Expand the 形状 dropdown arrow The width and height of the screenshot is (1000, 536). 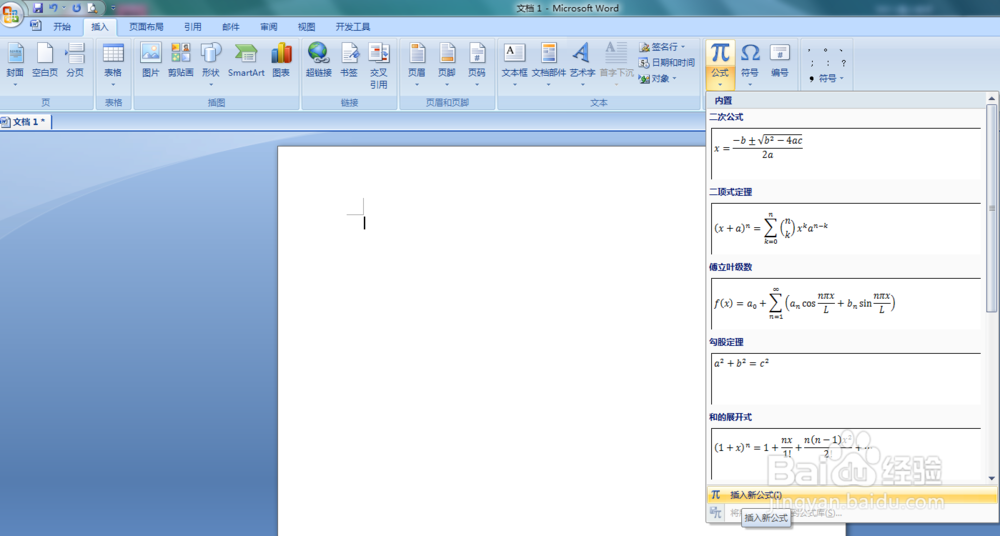pos(210,85)
